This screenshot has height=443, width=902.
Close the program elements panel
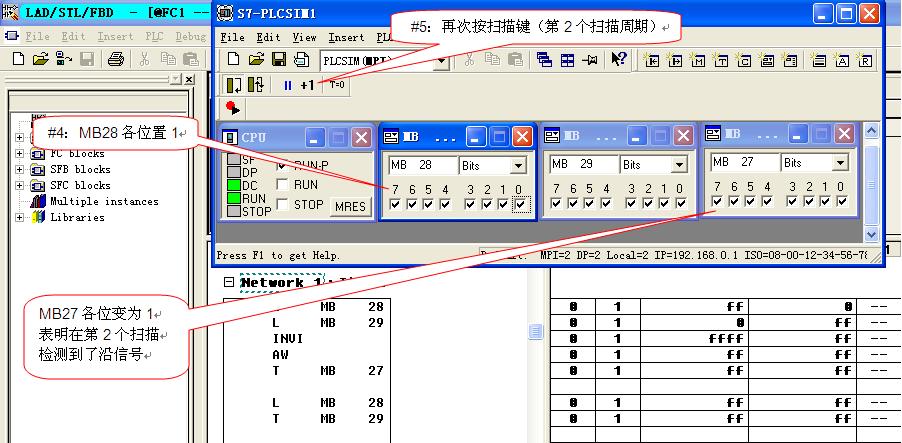click(x=189, y=79)
